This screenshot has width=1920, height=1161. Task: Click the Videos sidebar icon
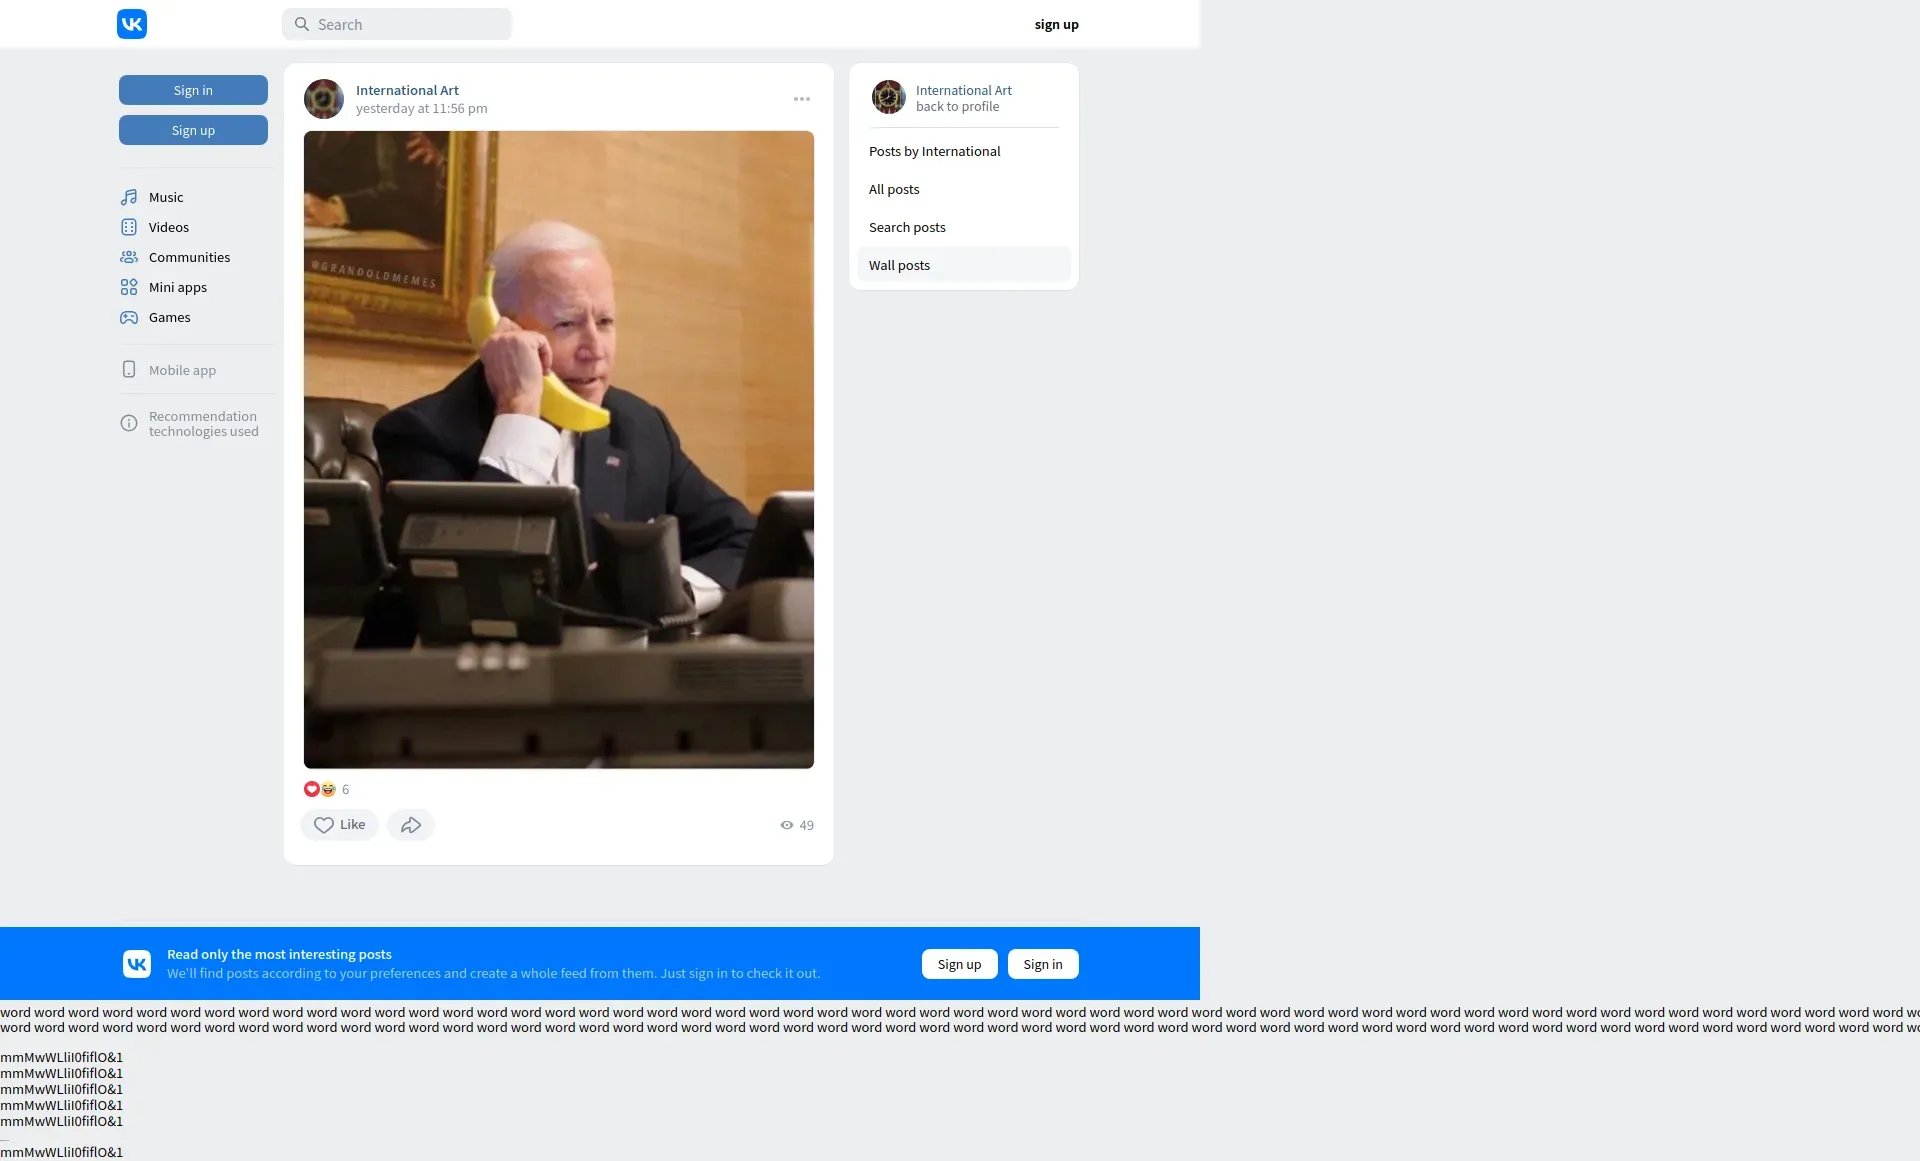[129, 227]
